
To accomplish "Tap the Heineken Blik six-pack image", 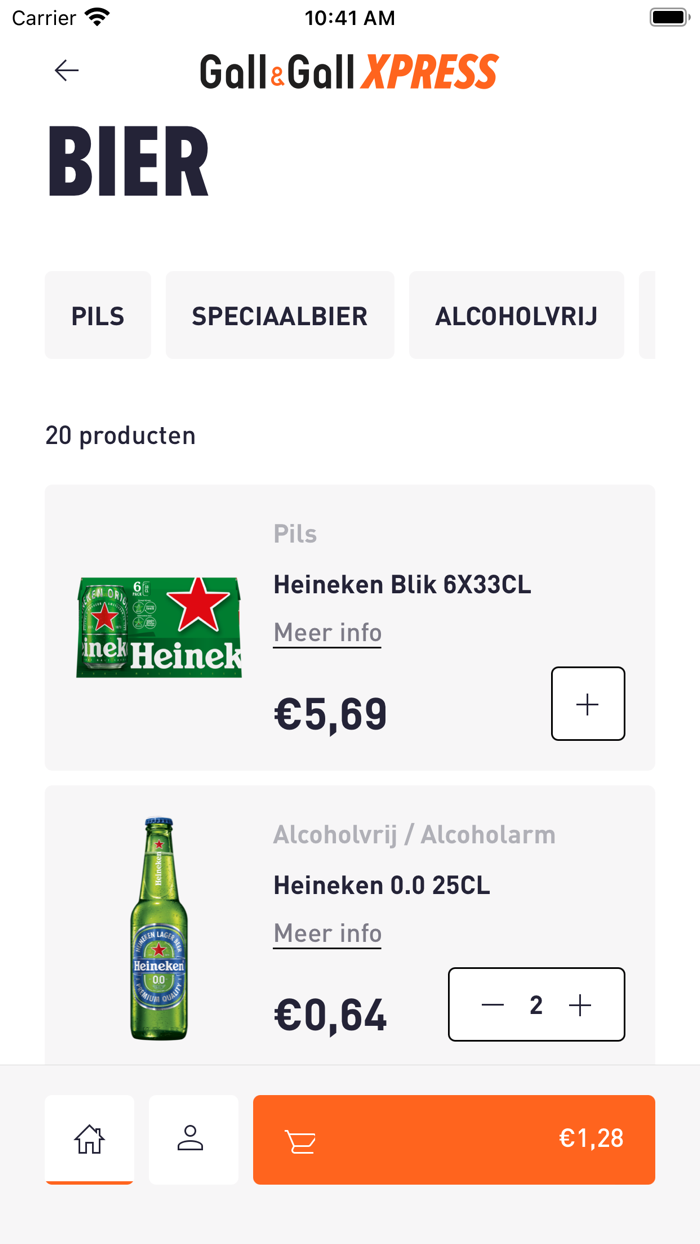I will pos(160,628).
